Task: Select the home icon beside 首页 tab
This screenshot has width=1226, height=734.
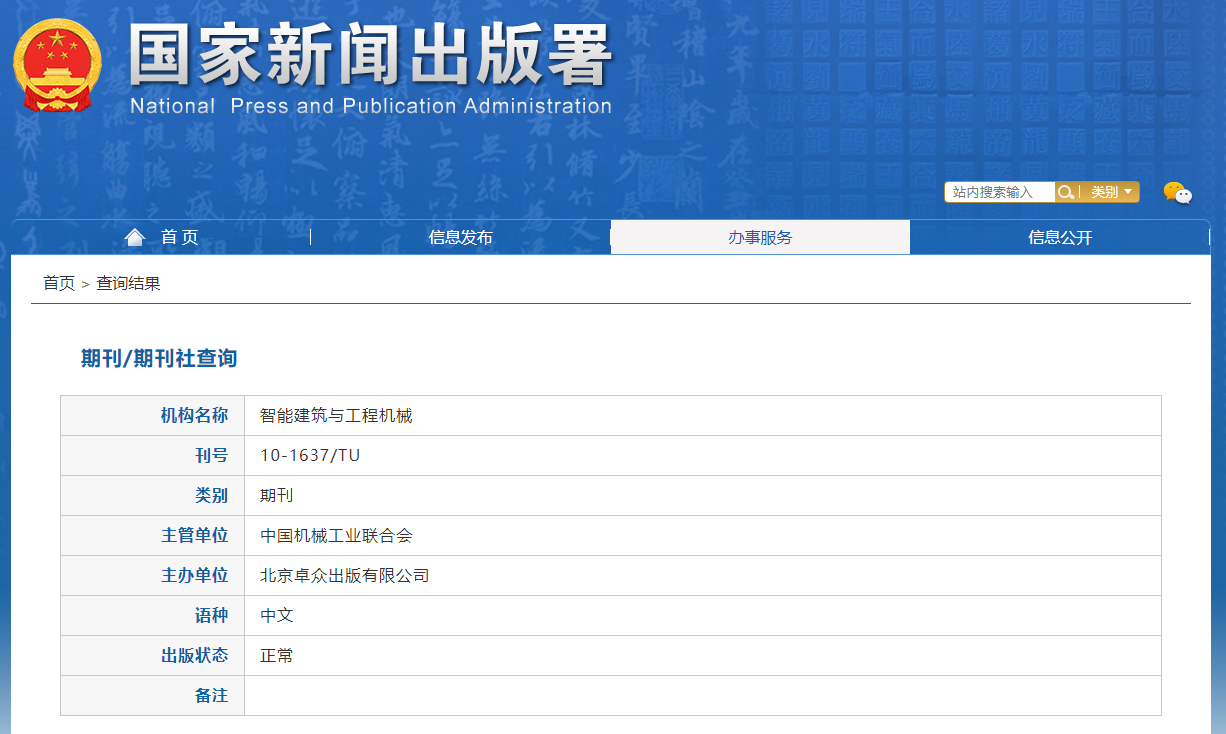Action: point(134,235)
